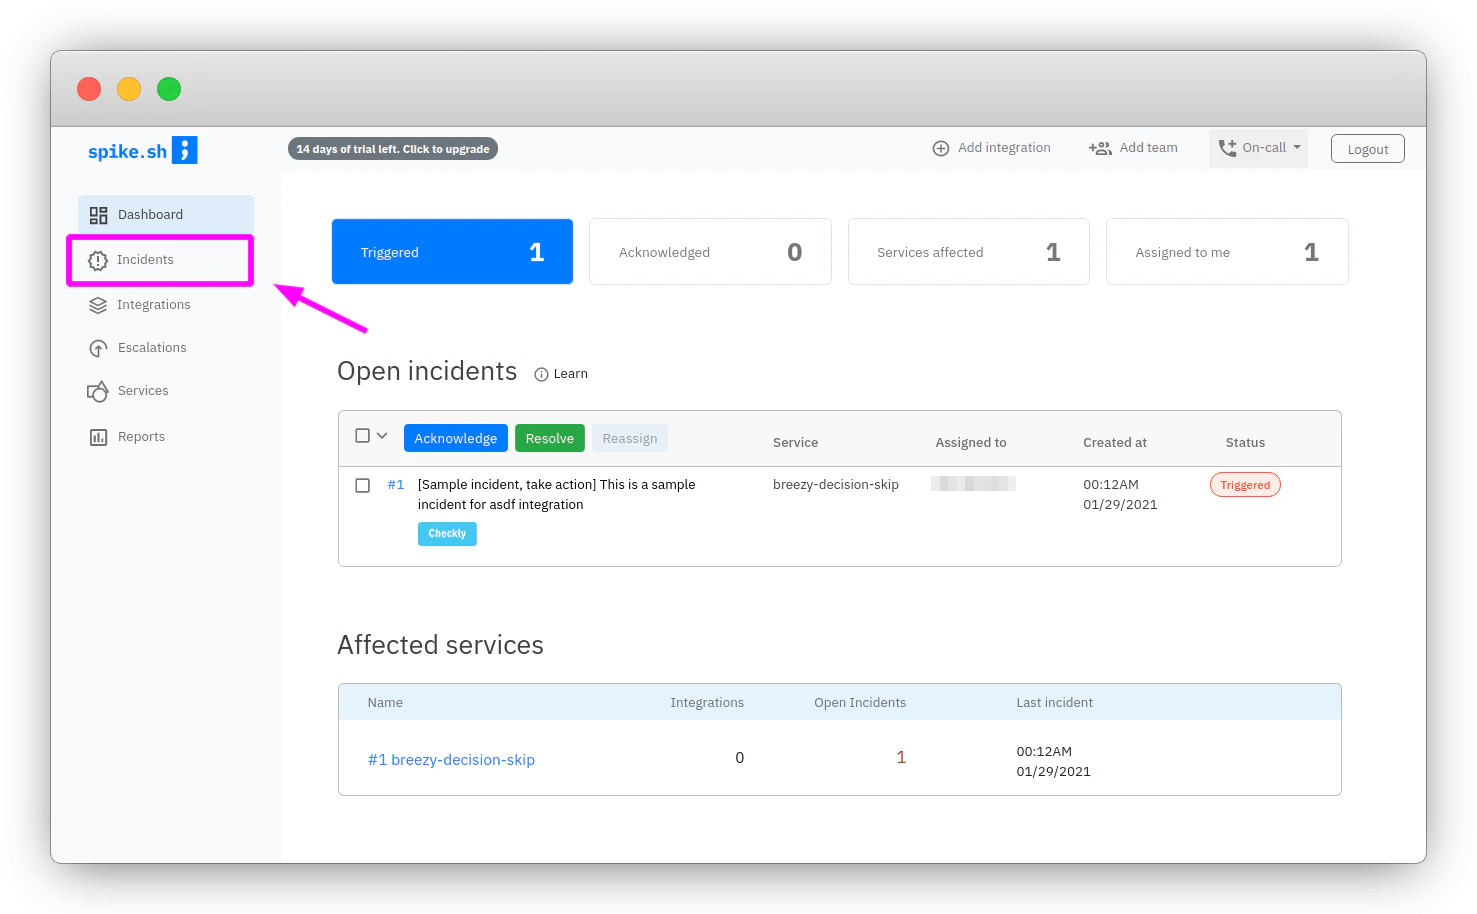Click the green window maximize button
This screenshot has width=1477, height=914.
coord(169,89)
